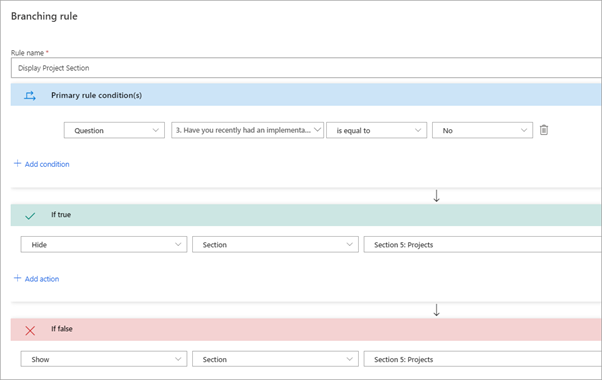
Task: Open the '3. Have you recently had an implementa...' dropdown
Action: [247, 130]
